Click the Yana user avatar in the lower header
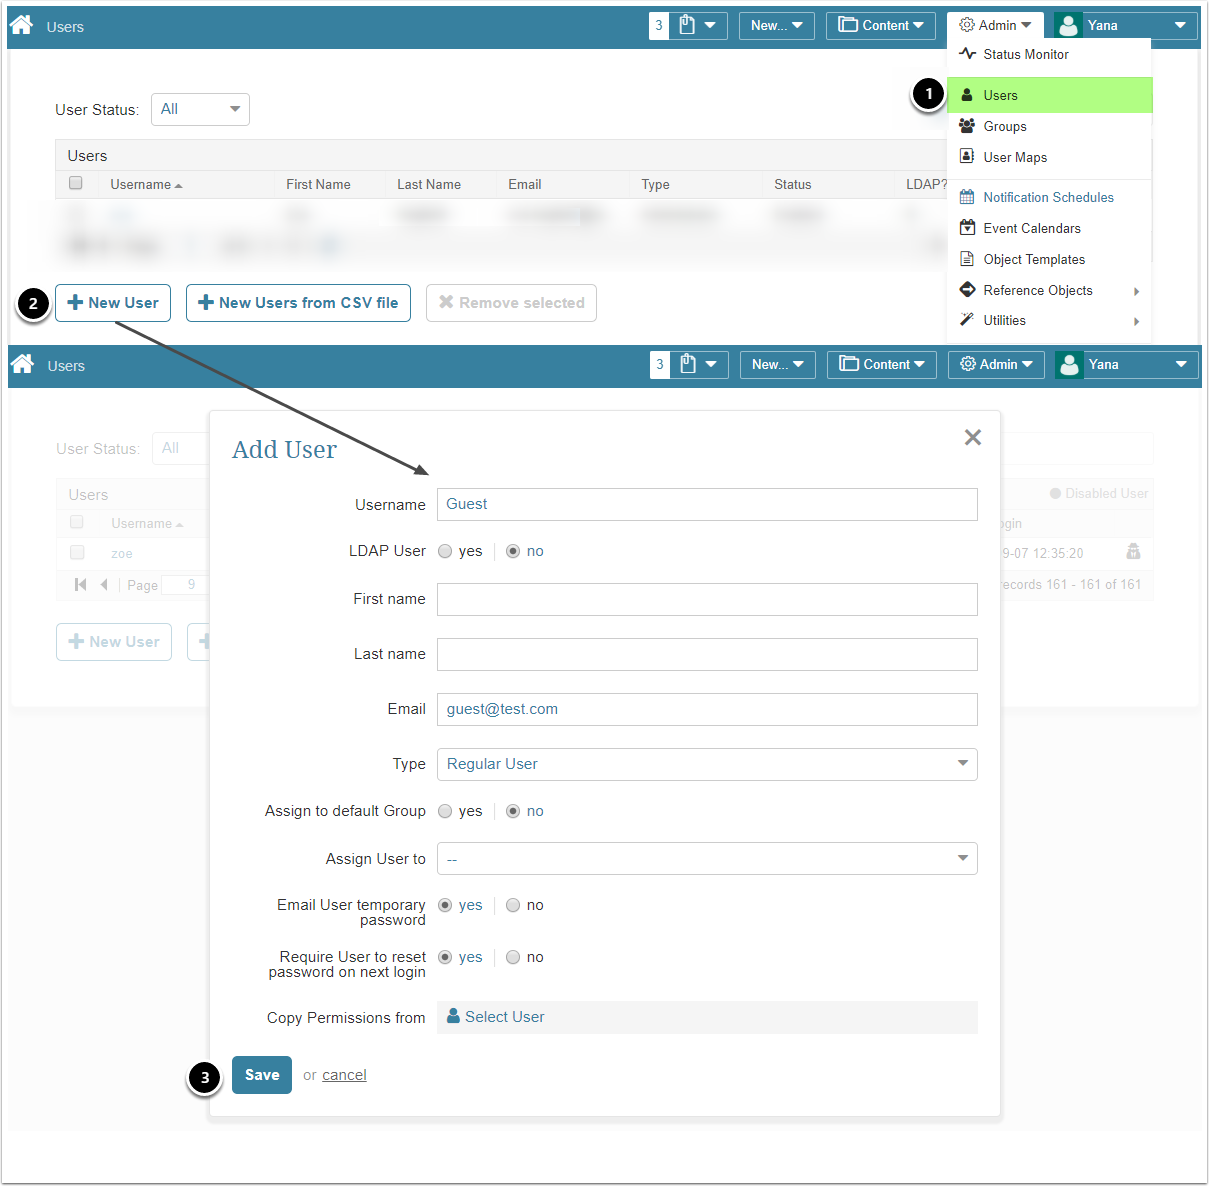 click(1069, 365)
